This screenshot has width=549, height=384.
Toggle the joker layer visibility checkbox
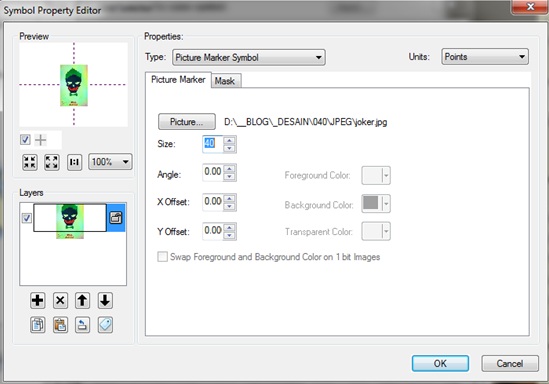click(27, 218)
